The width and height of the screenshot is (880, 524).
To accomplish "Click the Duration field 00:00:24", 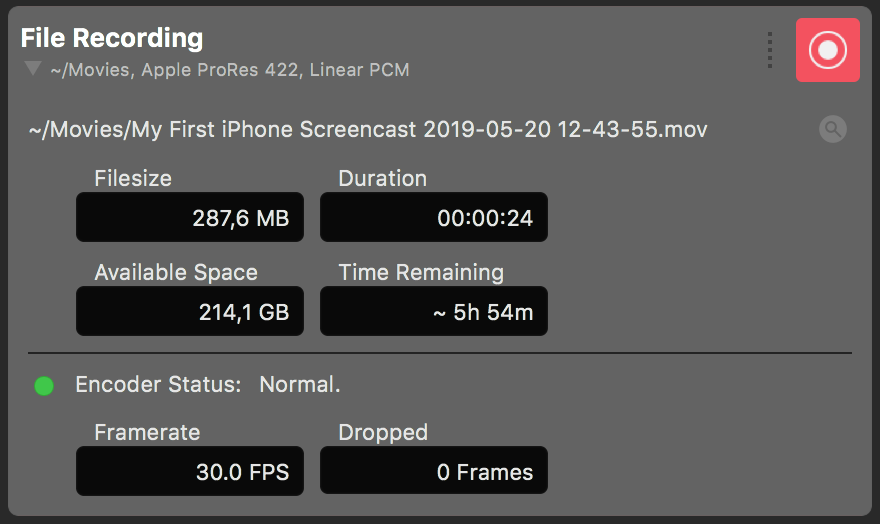I will tap(434, 217).
